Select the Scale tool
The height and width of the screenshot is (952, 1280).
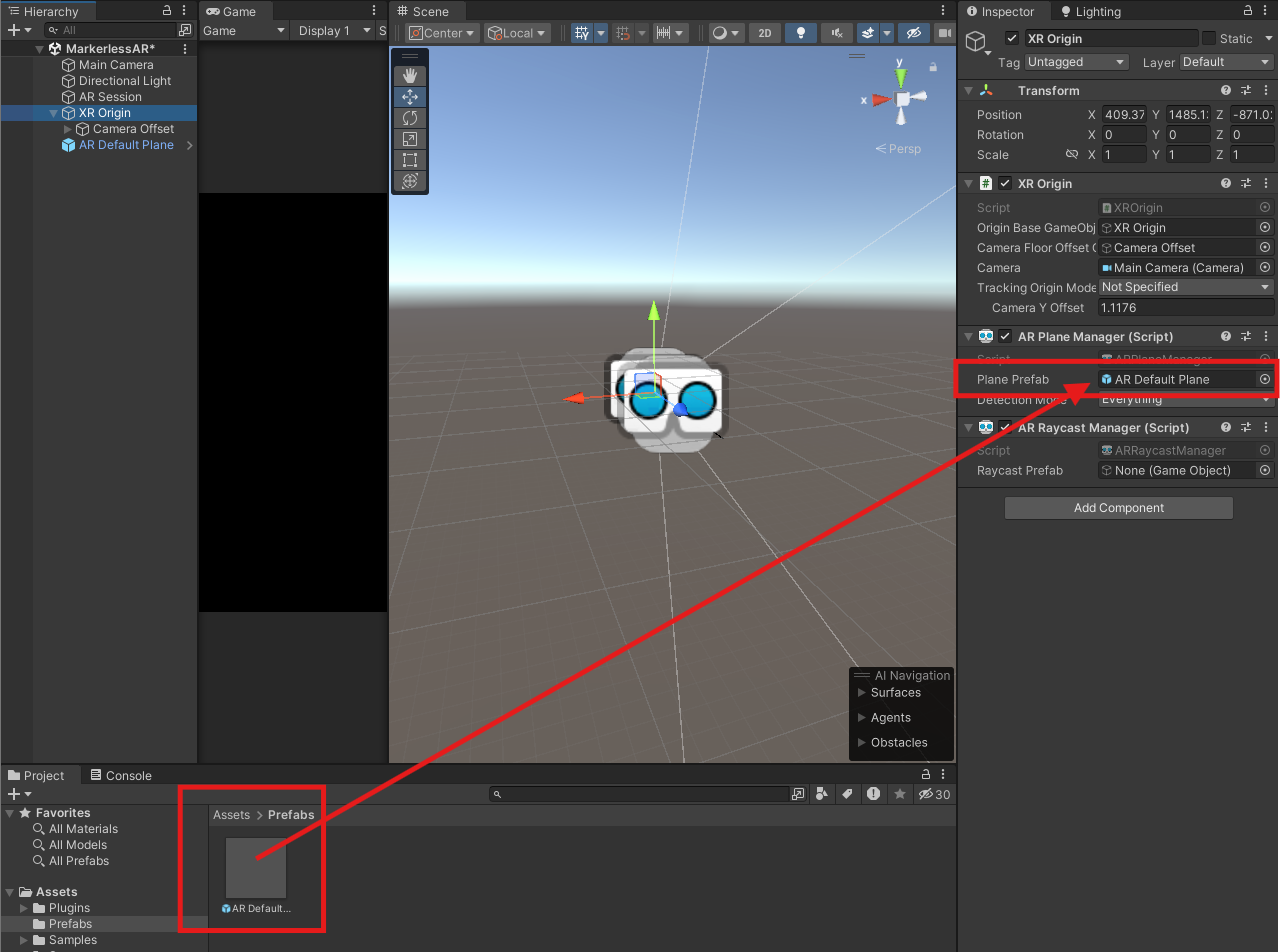409,139
